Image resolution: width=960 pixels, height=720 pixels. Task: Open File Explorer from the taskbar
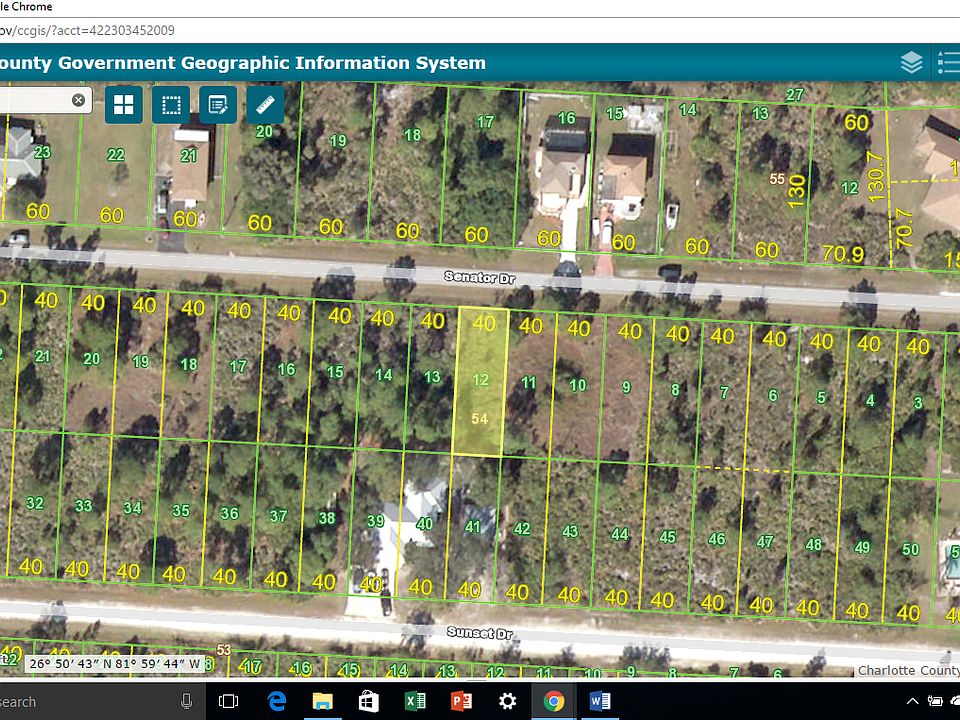point(323,702)
